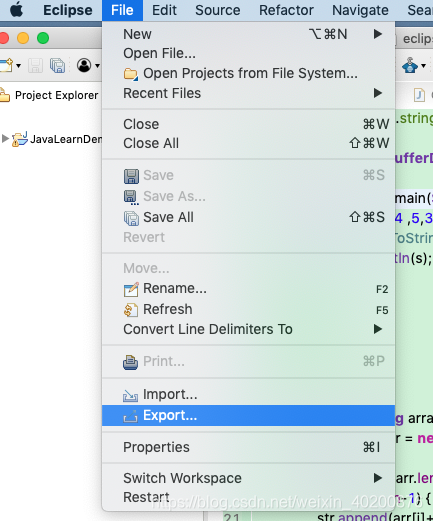Click the Open Projects from File System folder icon
Image resolution: width=433 pixels, height=521 pixels.
click(x=131, y=74)
